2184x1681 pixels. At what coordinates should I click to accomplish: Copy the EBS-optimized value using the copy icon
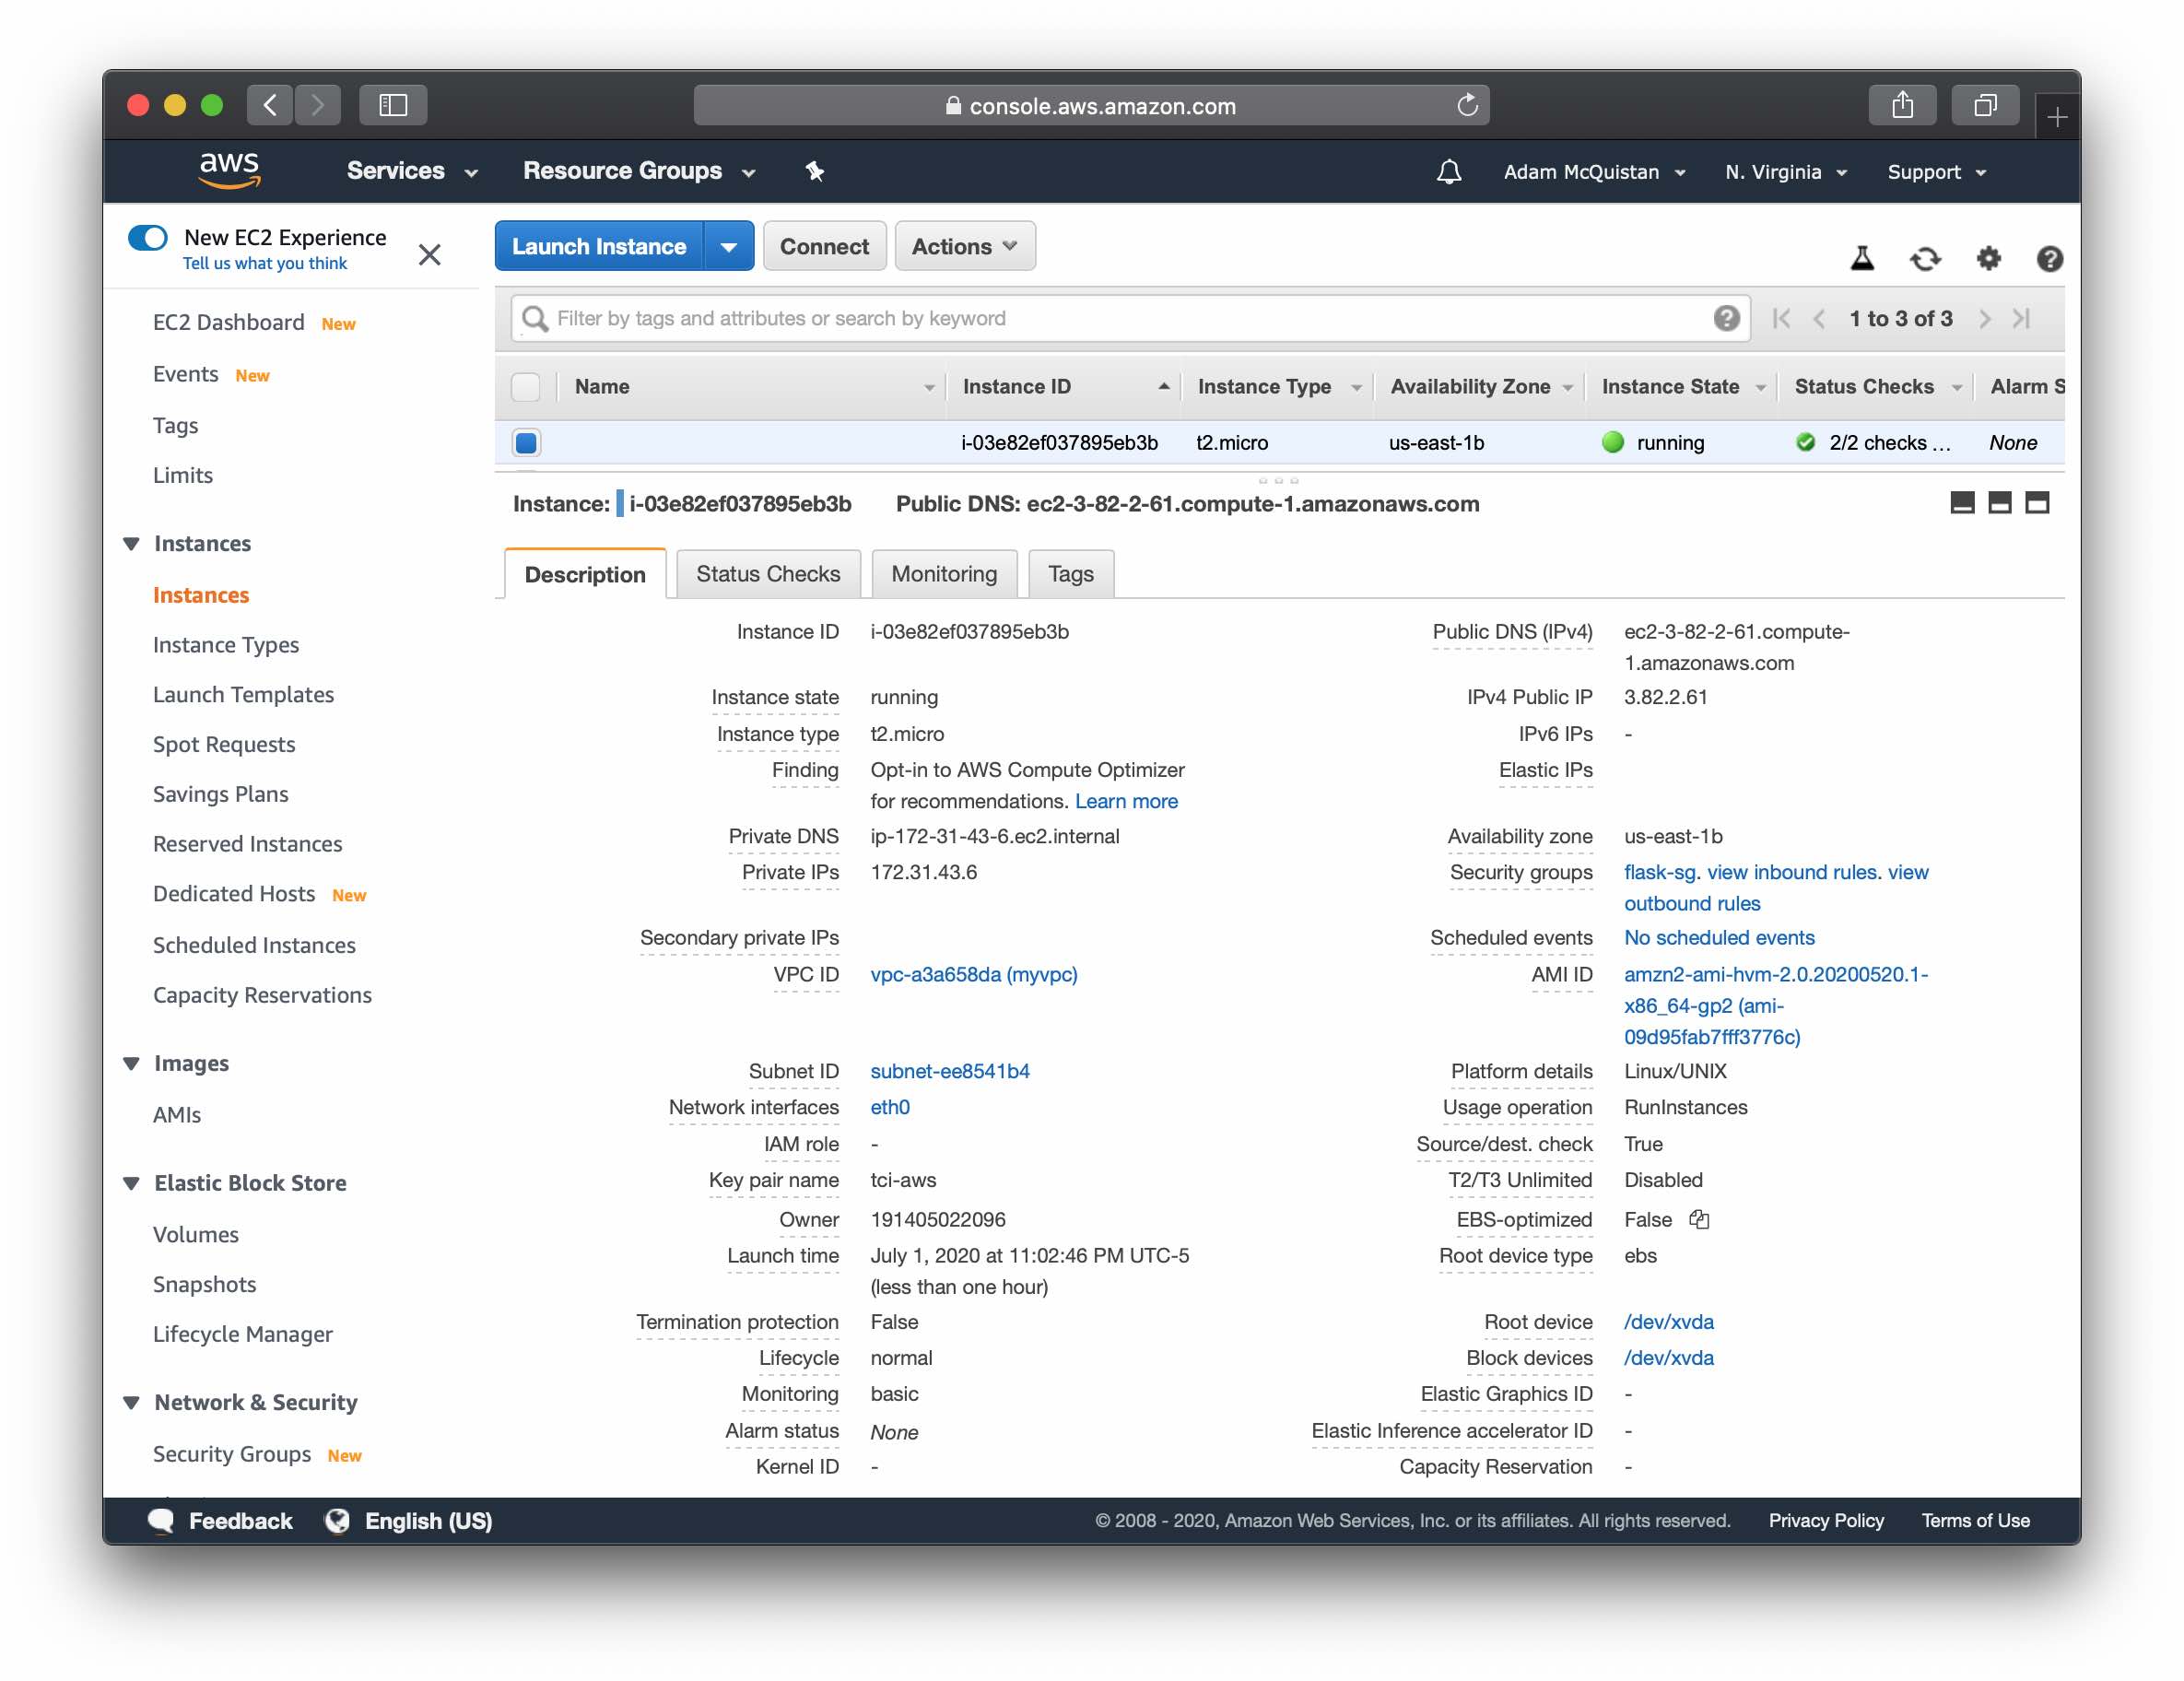coord(1699,1219)
